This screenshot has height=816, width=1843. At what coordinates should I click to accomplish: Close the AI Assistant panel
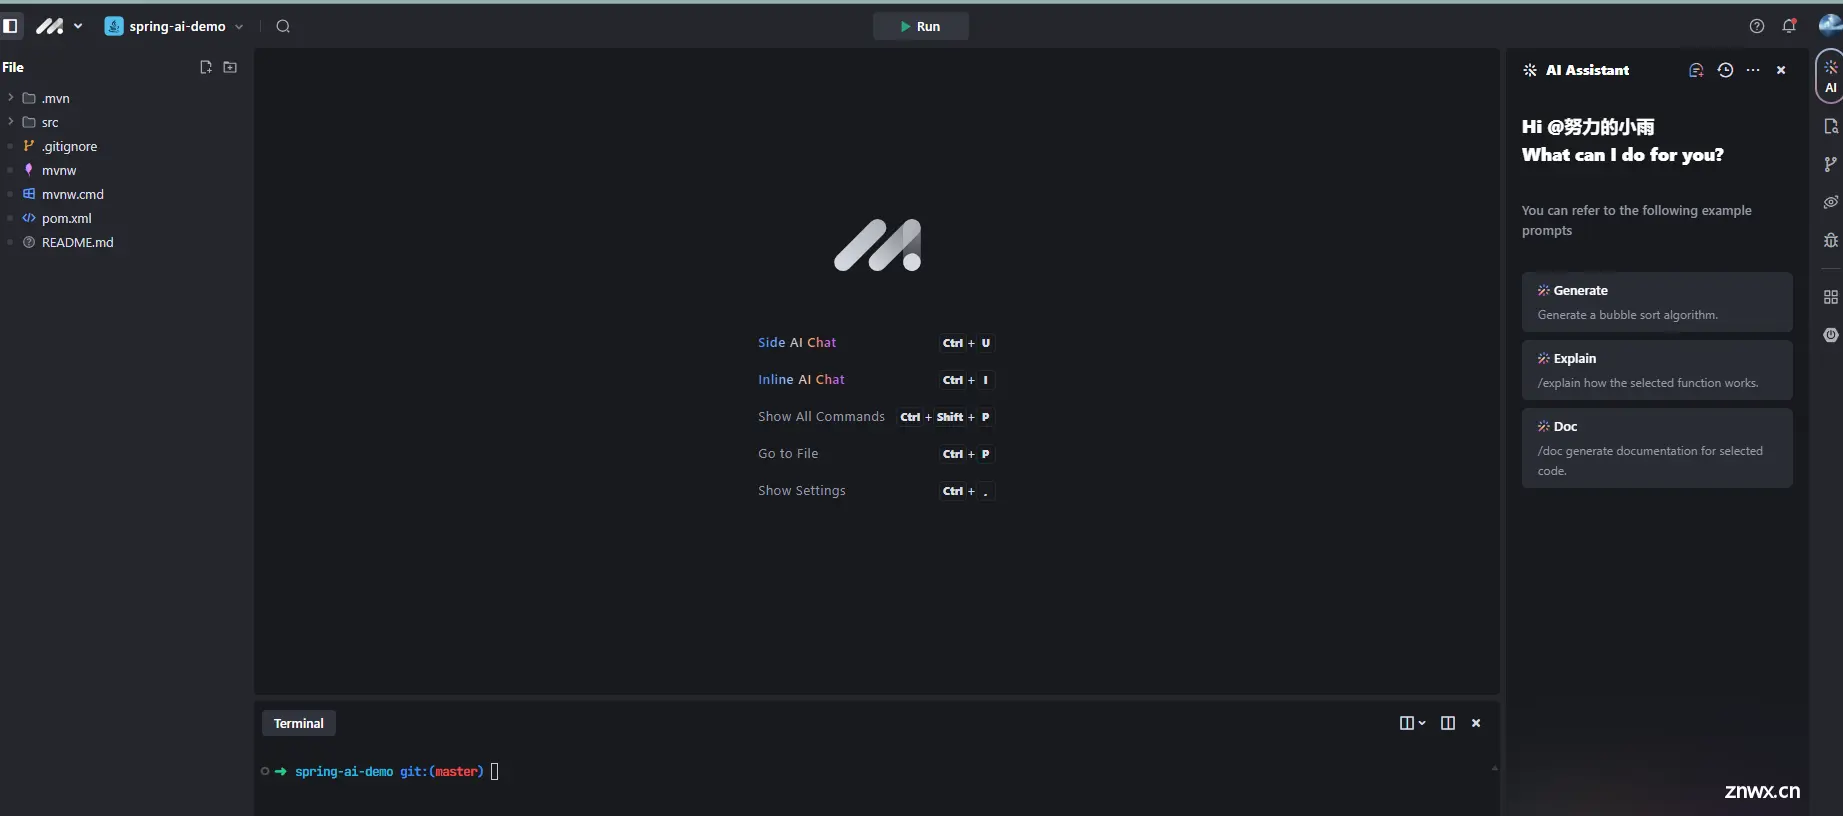(1781, 70)
